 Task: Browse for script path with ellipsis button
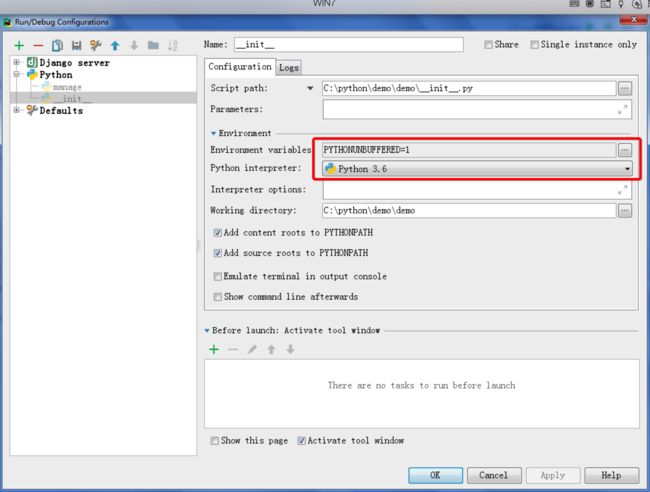pos(625,88)
